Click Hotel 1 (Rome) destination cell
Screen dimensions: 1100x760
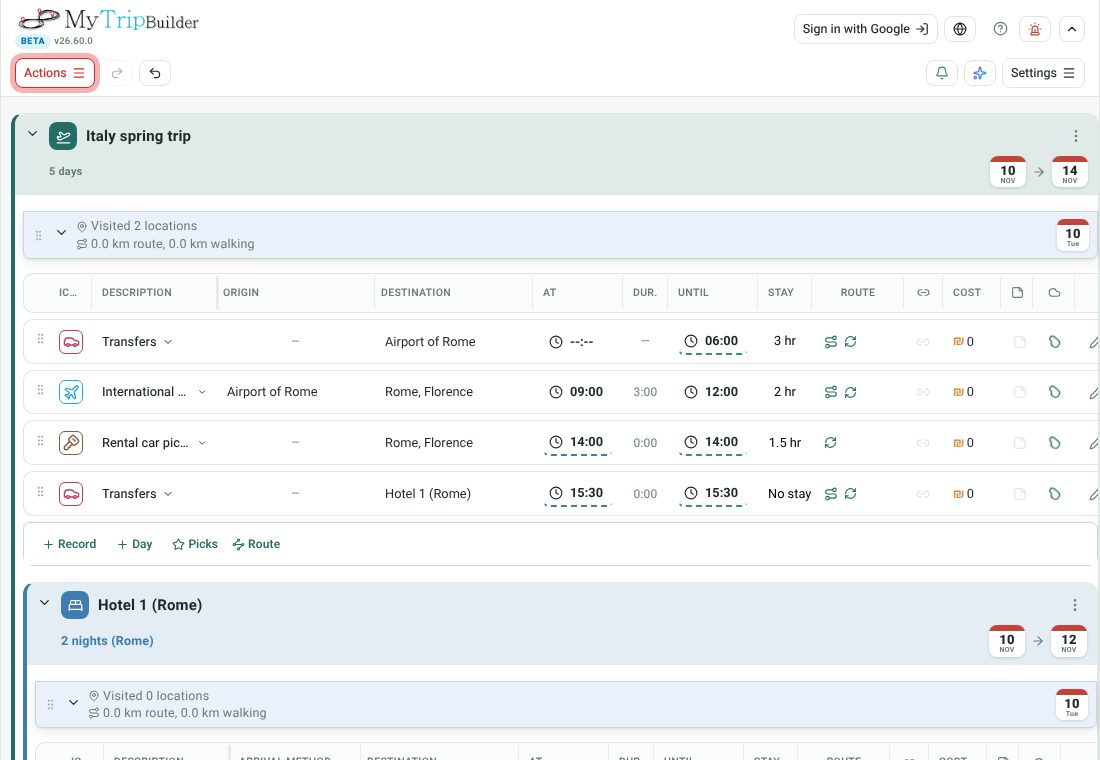(428, 494)
